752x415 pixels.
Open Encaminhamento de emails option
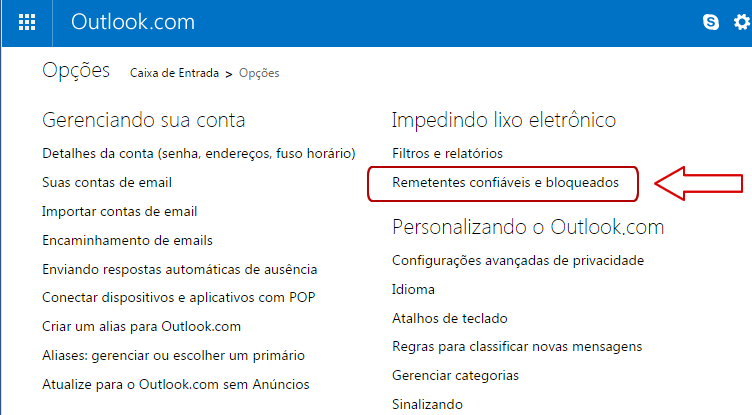127,241
